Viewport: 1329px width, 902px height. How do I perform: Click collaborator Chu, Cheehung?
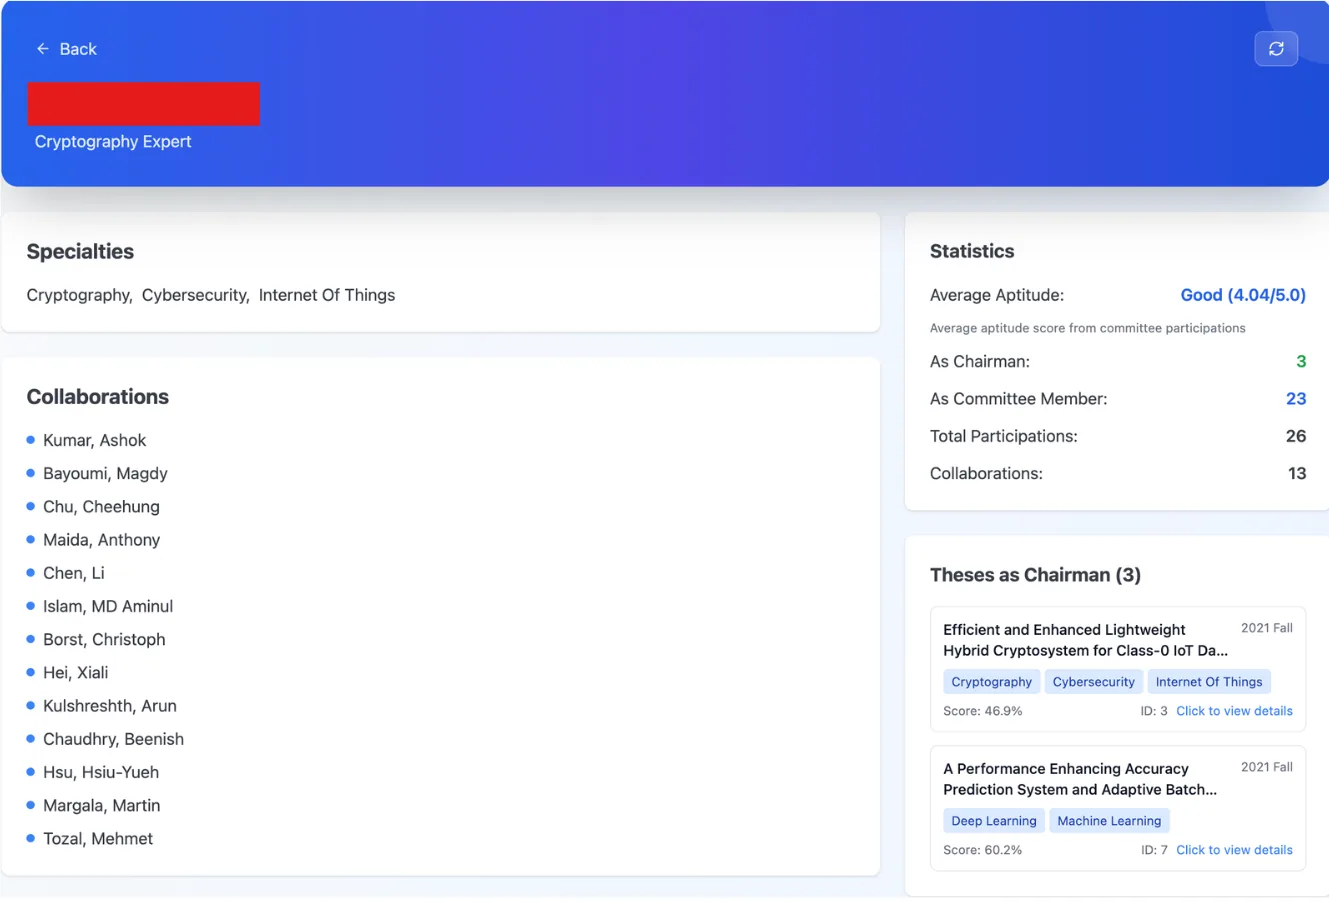(x=101, y=506)
